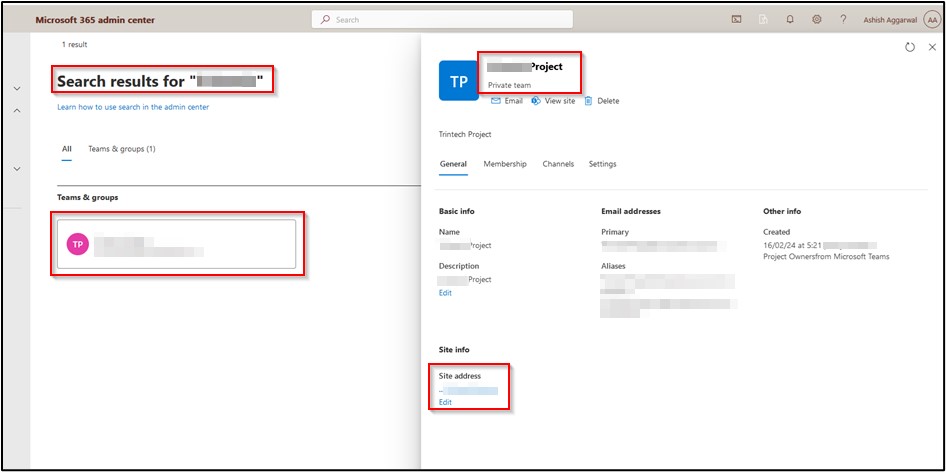
Task: Expand the top chevron in left sidebar
Action: 17,89
